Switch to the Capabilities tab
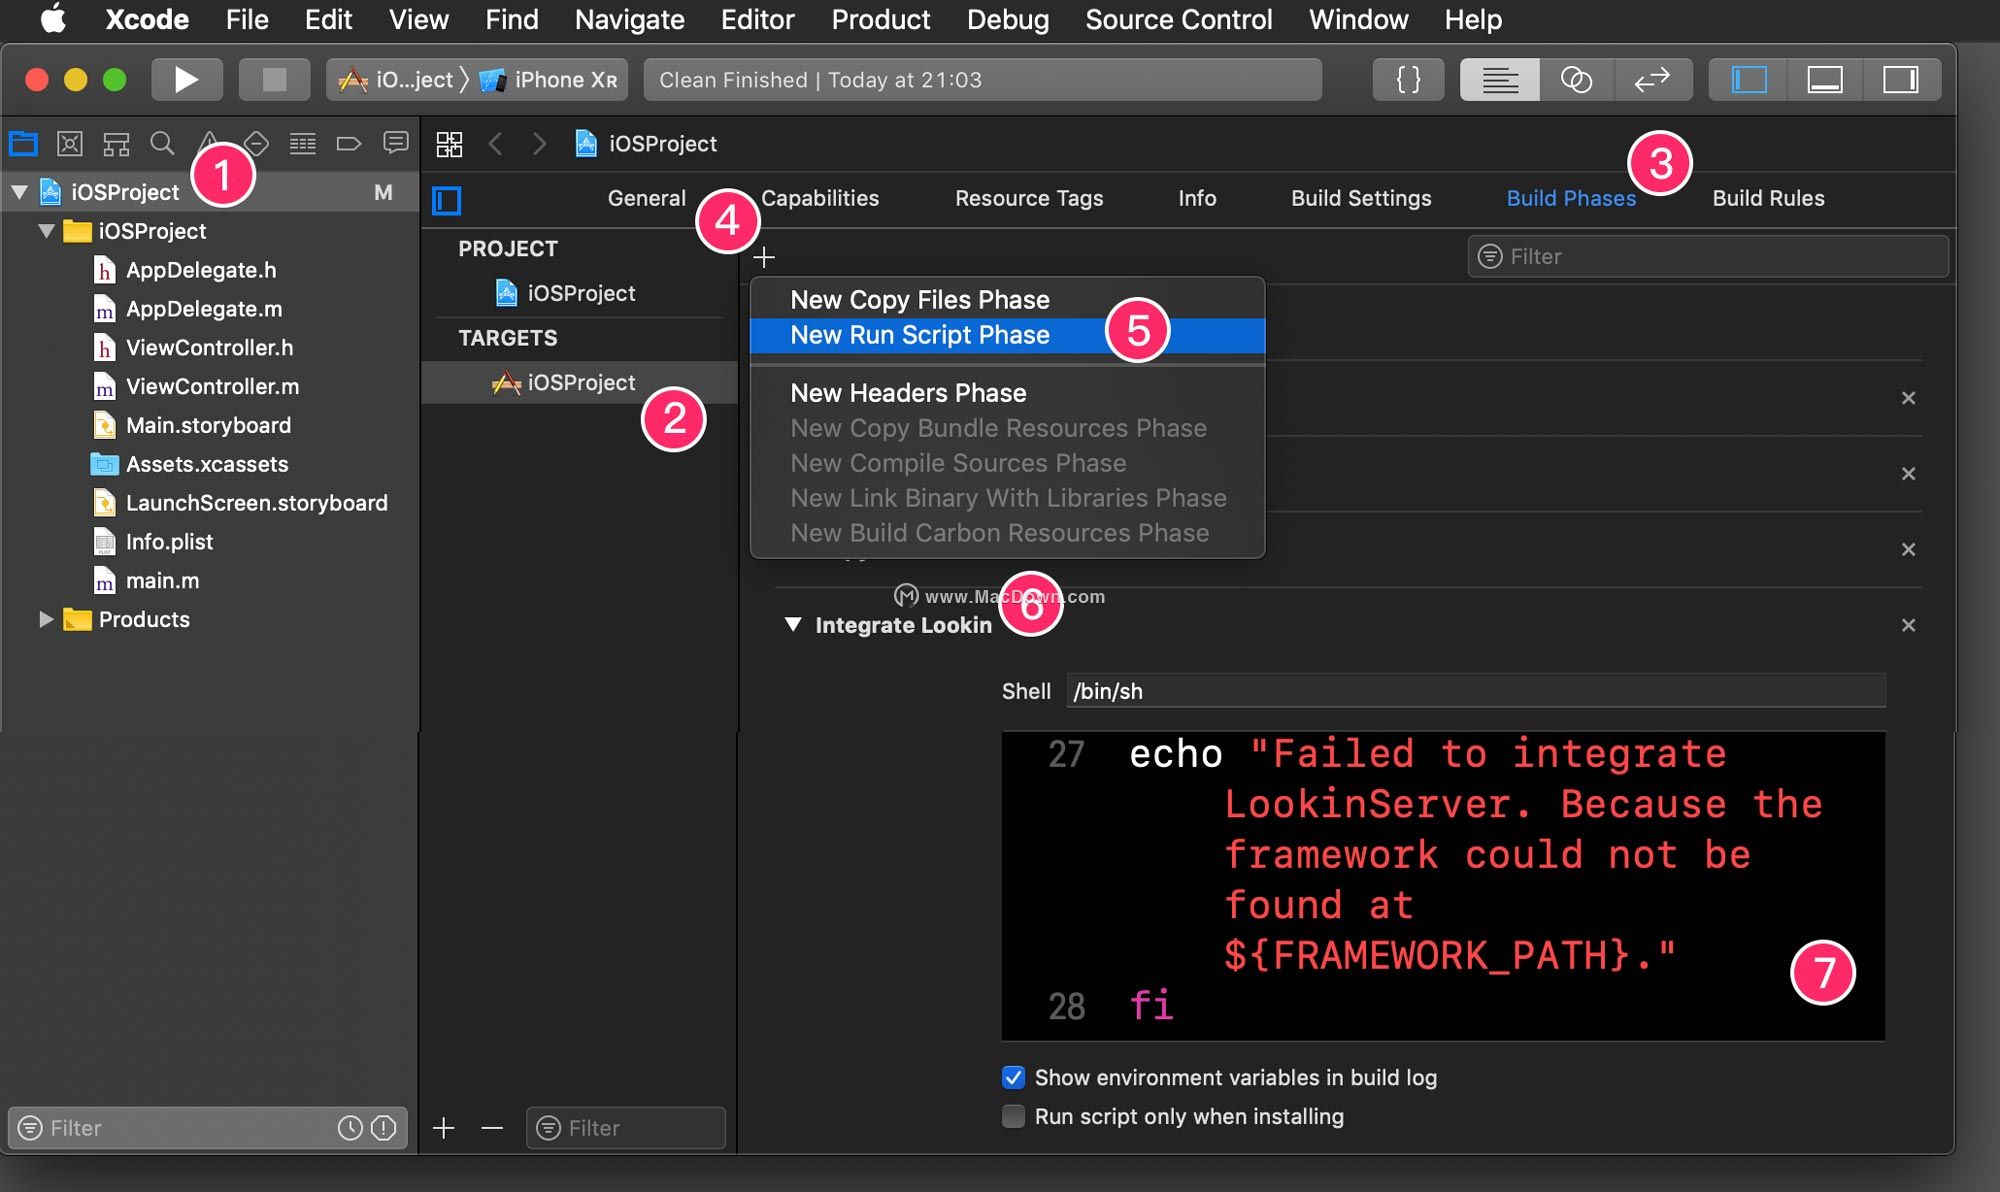The height and width of the screenshot is (1192, 2000). click(820, 198)
